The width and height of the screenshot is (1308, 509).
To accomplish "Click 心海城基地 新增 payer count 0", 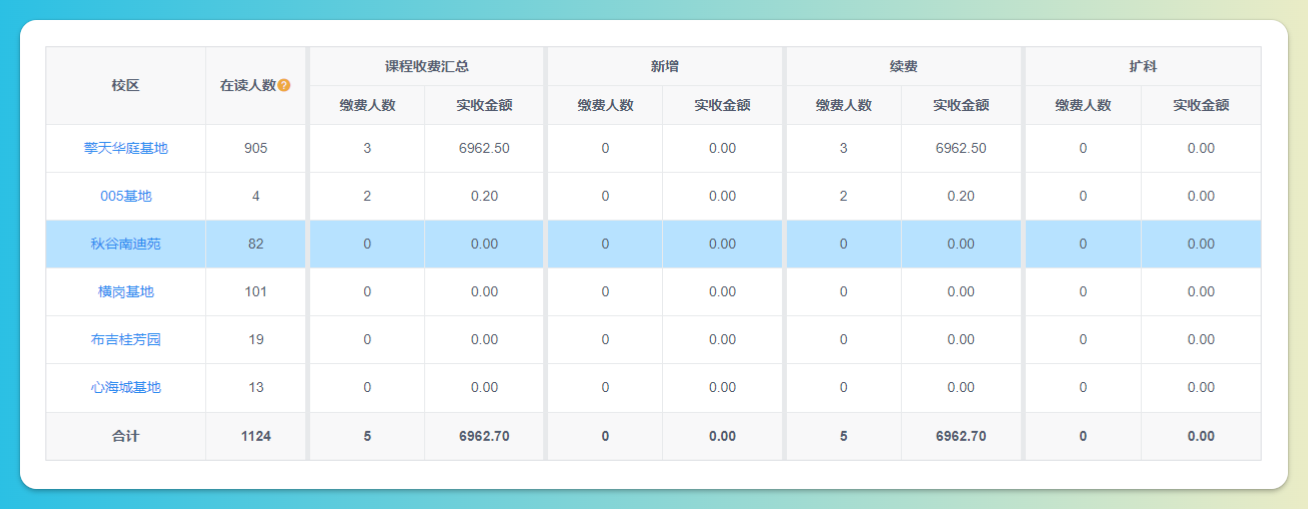I will (x=605, y=388).
